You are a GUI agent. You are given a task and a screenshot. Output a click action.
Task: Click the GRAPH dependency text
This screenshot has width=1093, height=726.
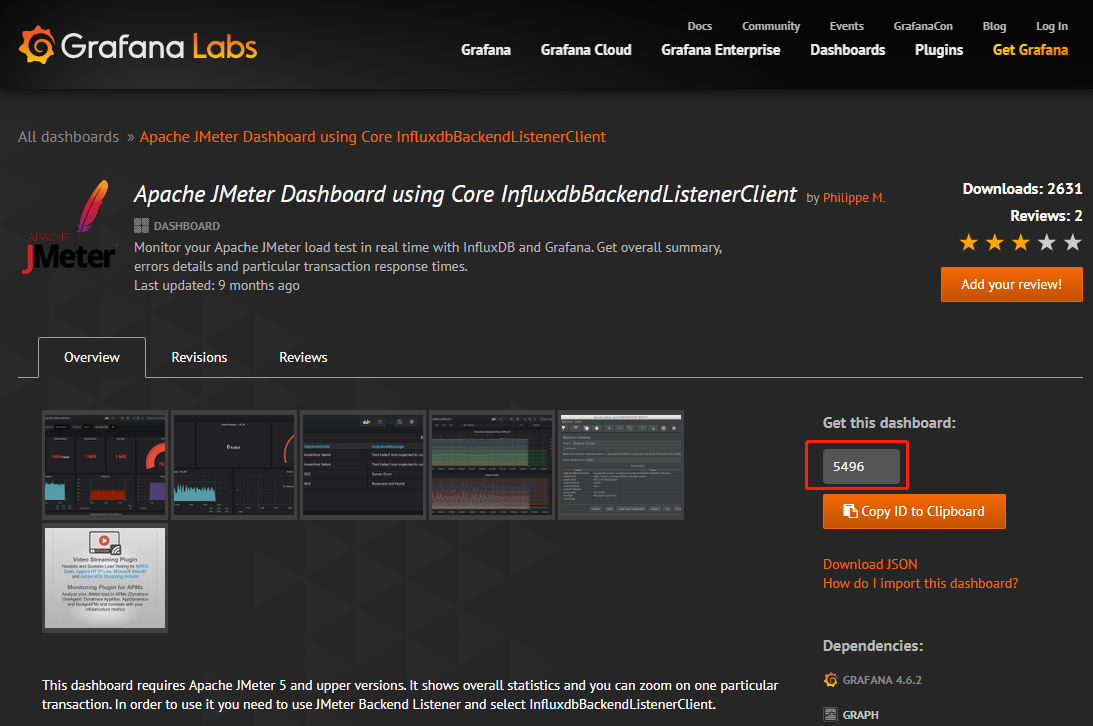[861, 715]
